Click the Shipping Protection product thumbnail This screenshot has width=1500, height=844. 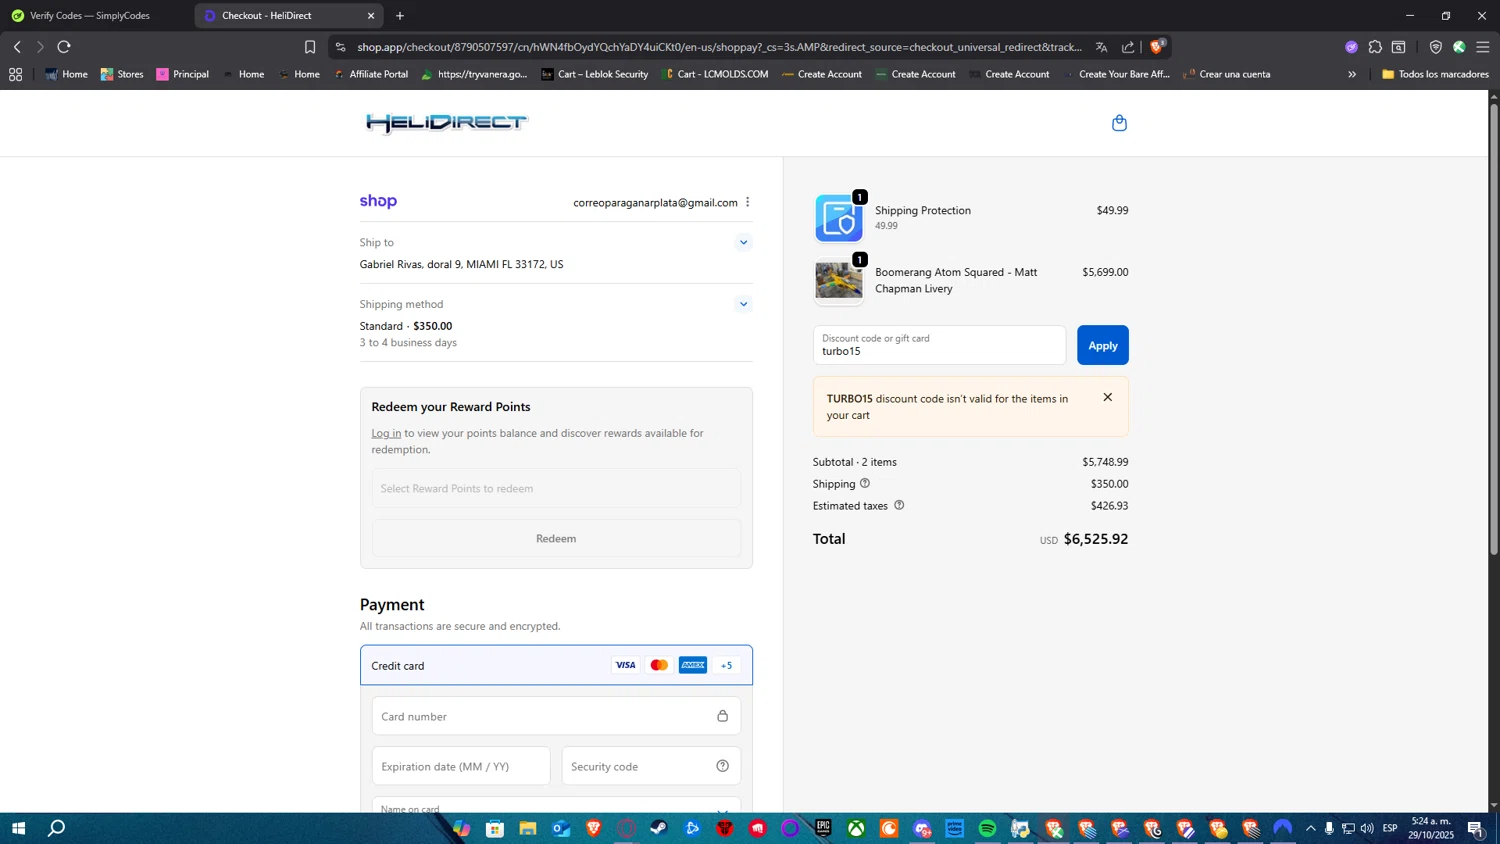click(838, 218)
